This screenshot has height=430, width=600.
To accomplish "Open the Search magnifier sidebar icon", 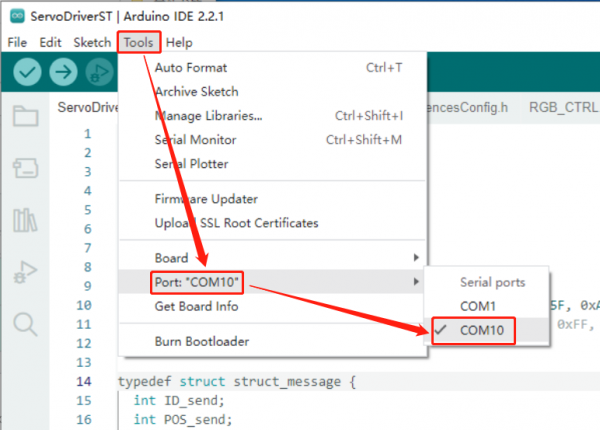I will tap(25, 323).
